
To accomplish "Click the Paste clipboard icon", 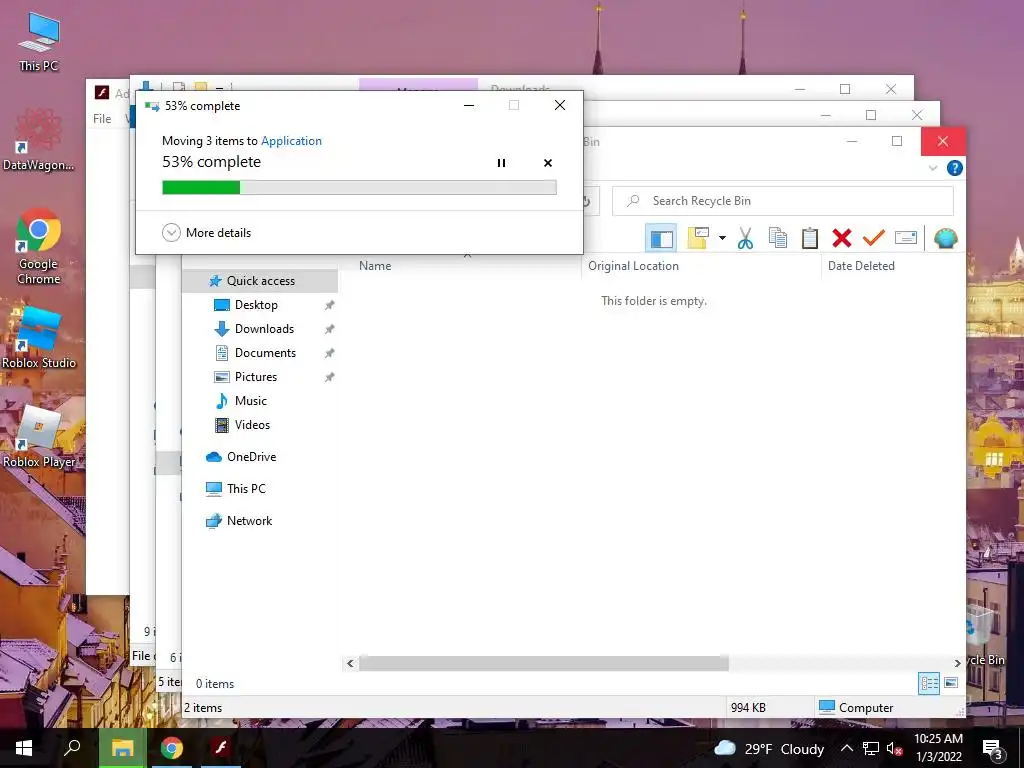I will point(810,238).
